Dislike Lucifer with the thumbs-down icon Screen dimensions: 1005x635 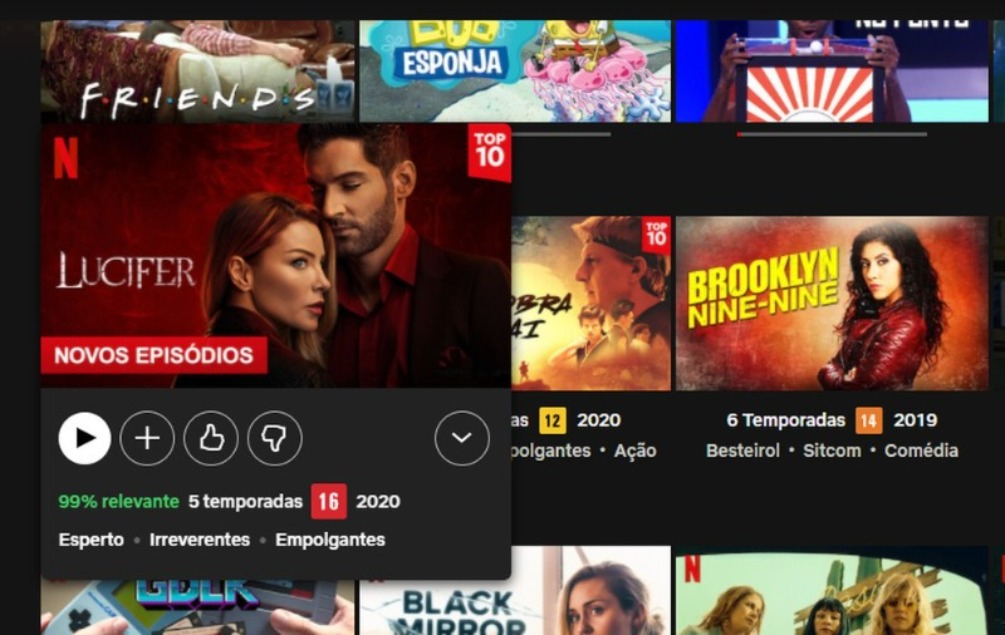click(274, 438)
